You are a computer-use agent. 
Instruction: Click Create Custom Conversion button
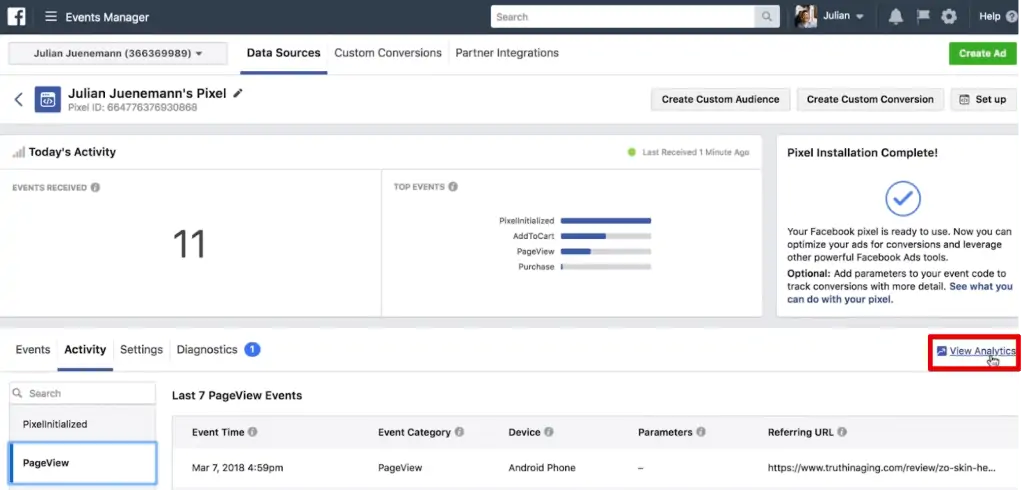[x=870, y=99]
